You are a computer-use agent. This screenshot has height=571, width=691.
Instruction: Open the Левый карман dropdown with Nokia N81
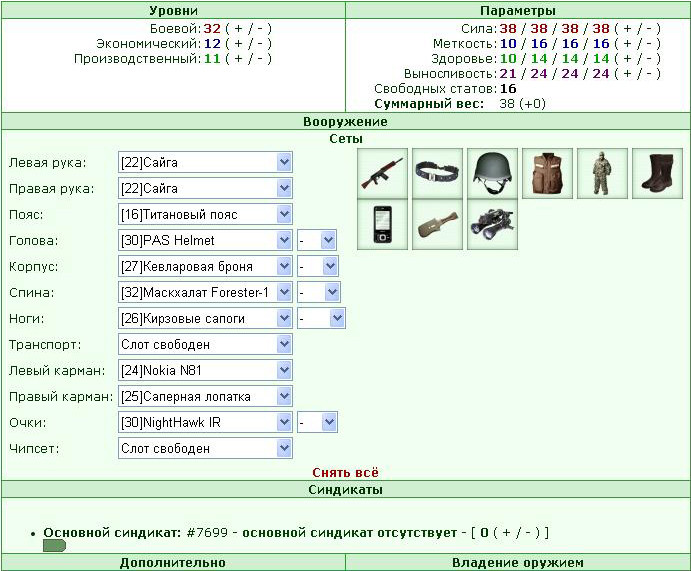205,371
